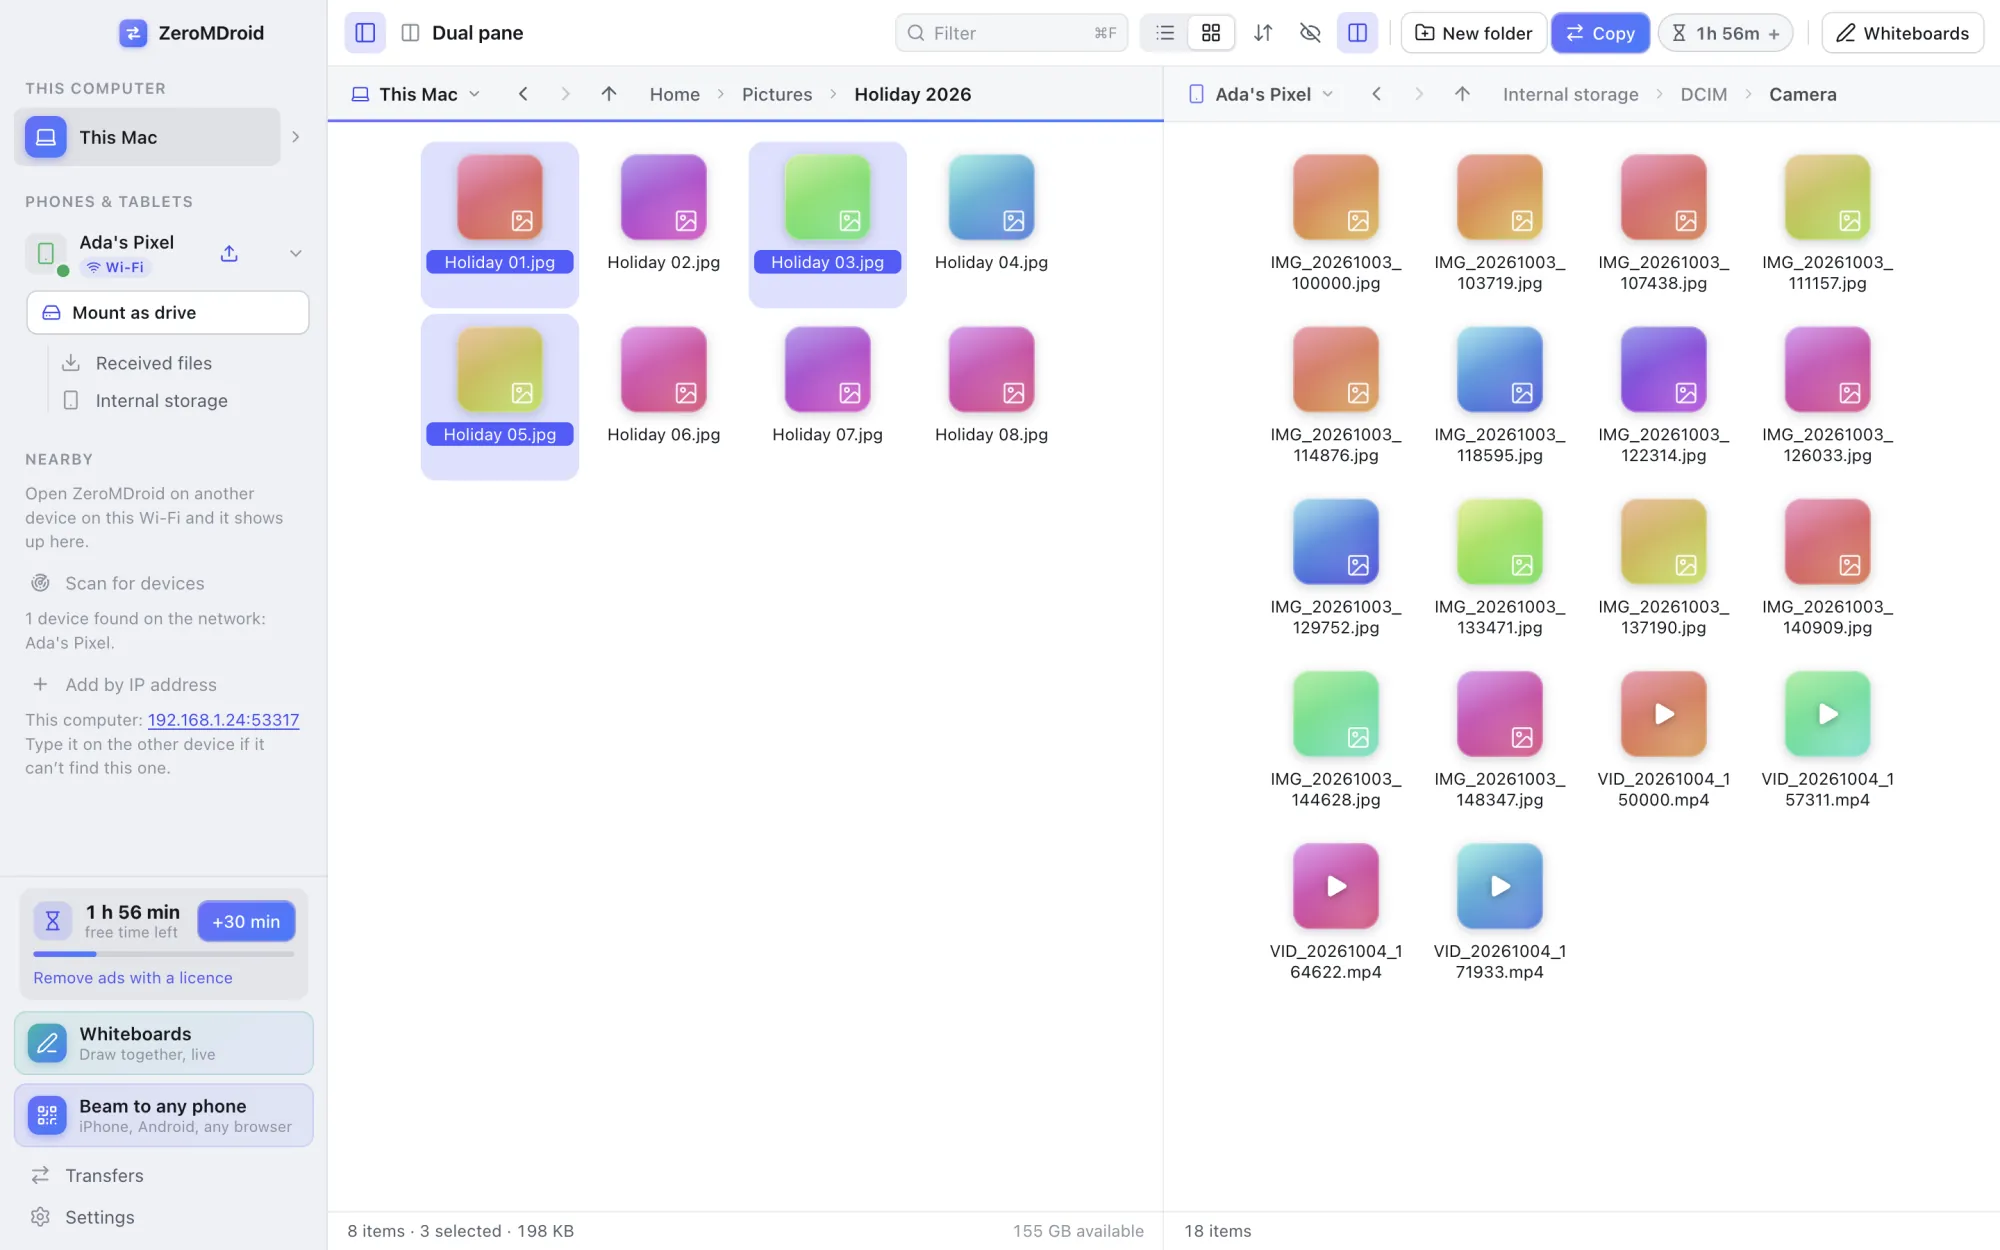Focus the Filter search field
The image size is (2000, 1250).
click(x=1011, y=33)
